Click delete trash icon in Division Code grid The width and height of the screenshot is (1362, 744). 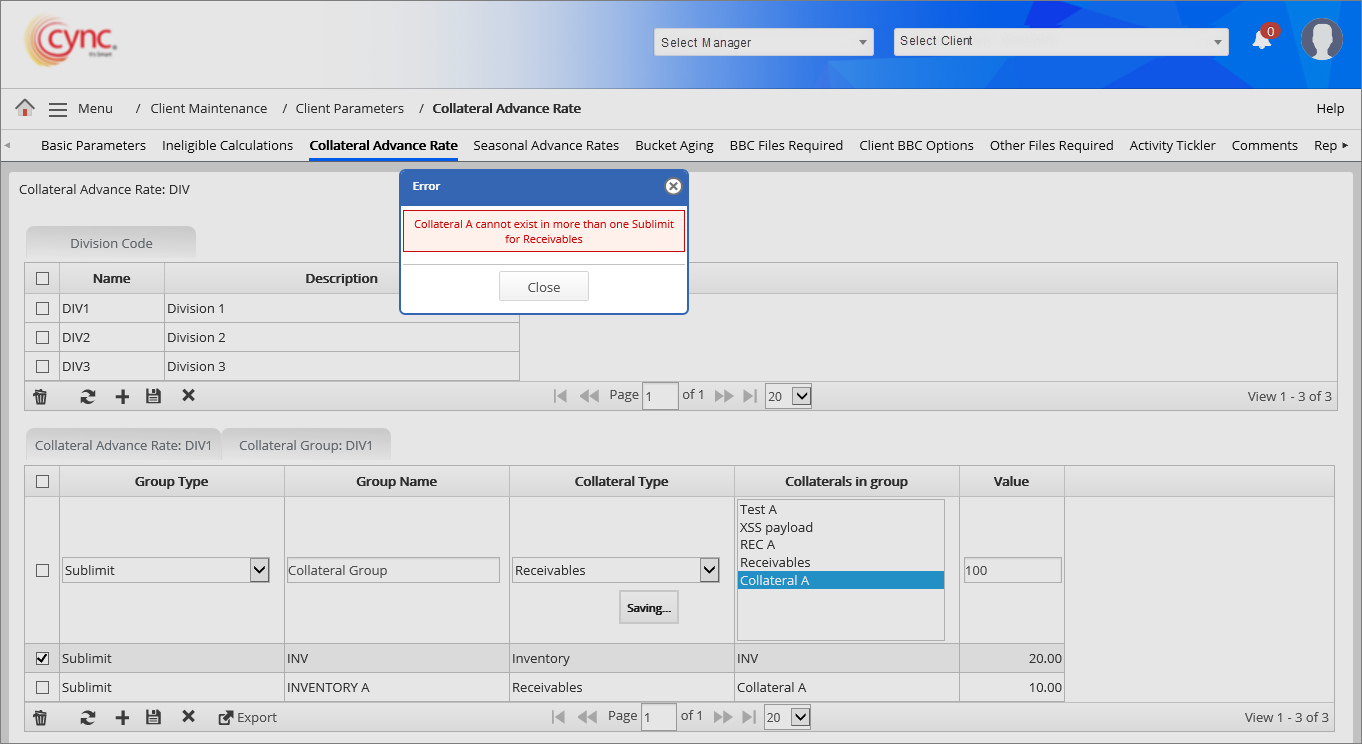[41, 396]
